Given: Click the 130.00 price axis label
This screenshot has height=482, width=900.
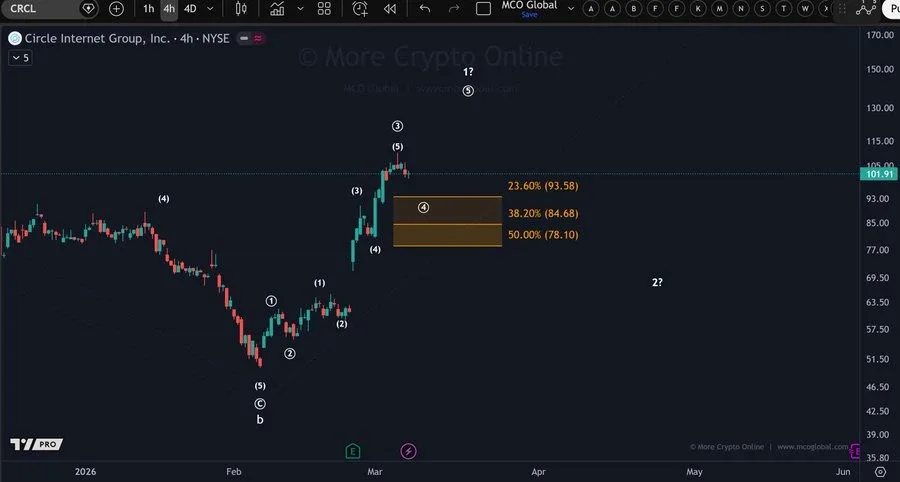Looking at the screenshot, I should 880,108.
